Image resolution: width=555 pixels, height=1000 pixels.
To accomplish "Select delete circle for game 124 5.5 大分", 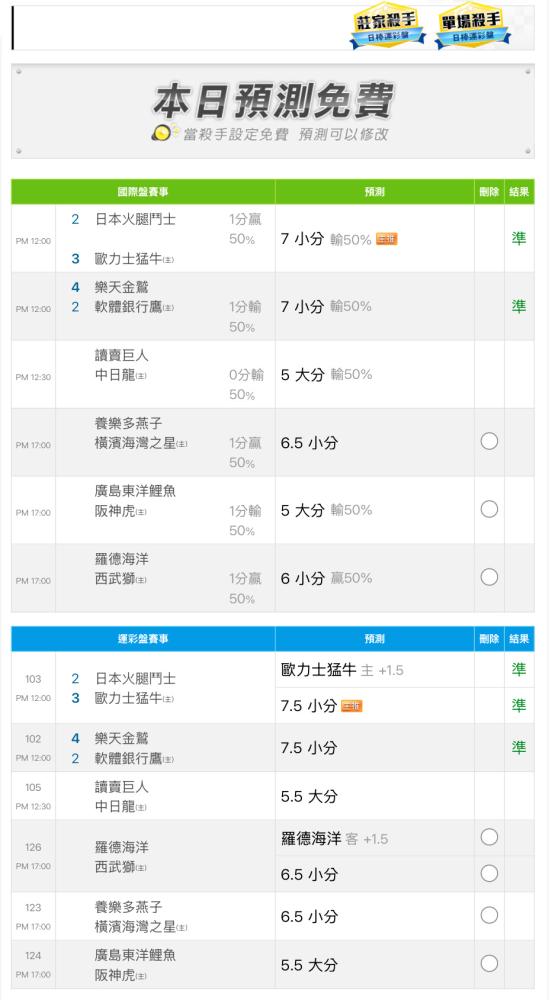I will (489, 963).
